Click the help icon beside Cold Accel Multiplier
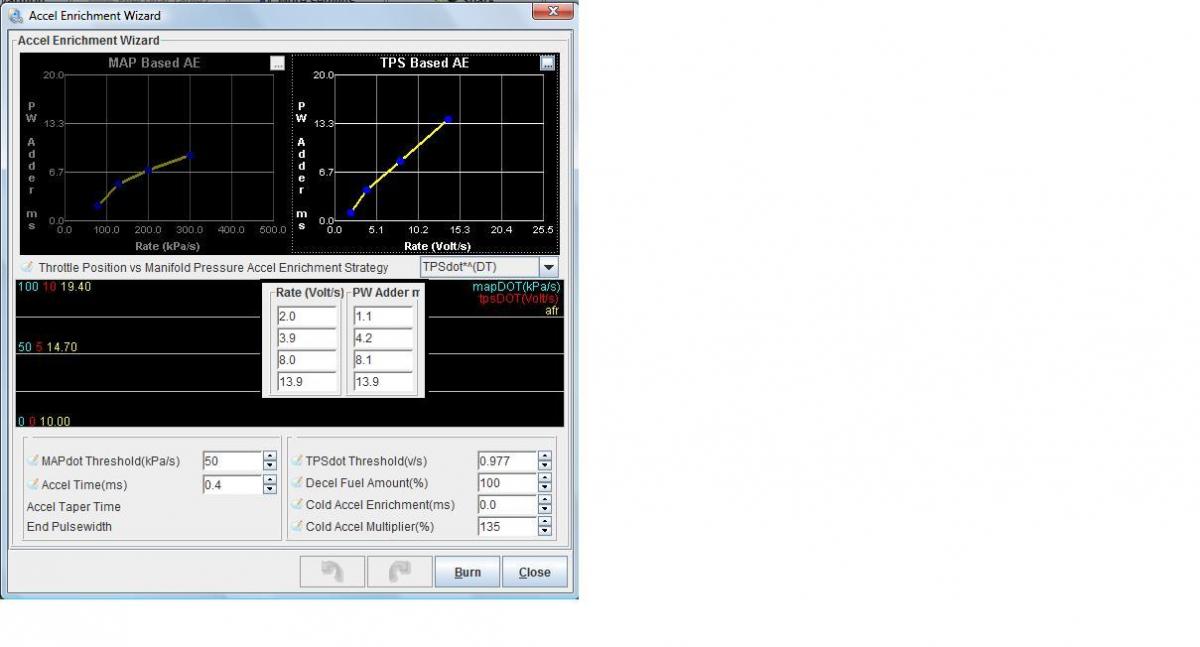The height and width of the screenshot is (647, 1200). 297,527
